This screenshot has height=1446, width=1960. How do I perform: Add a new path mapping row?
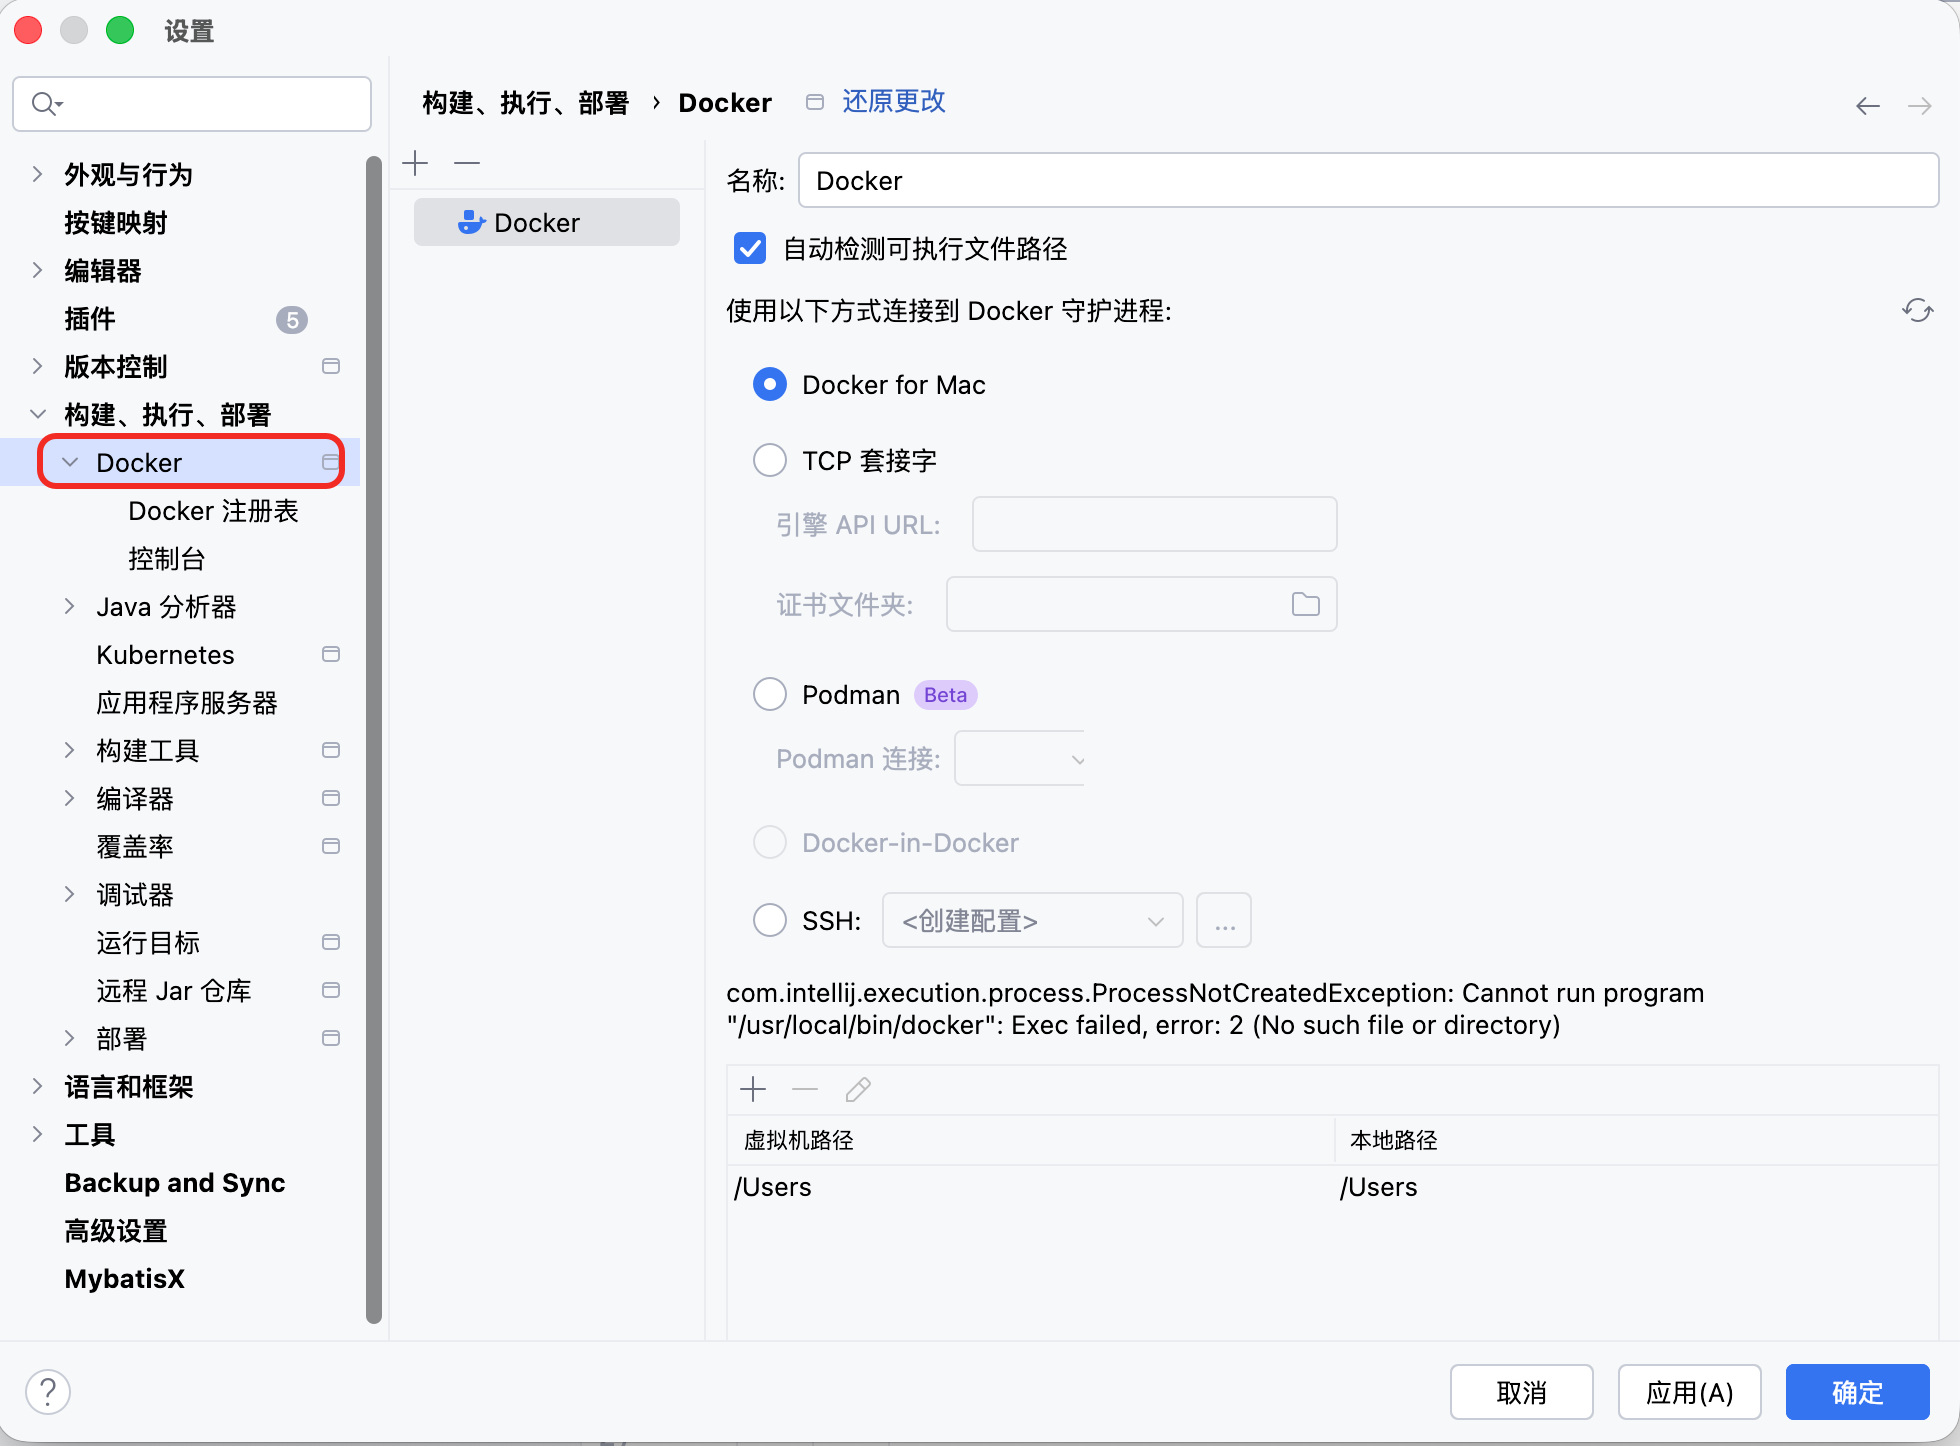click(x=753, y=1089)
